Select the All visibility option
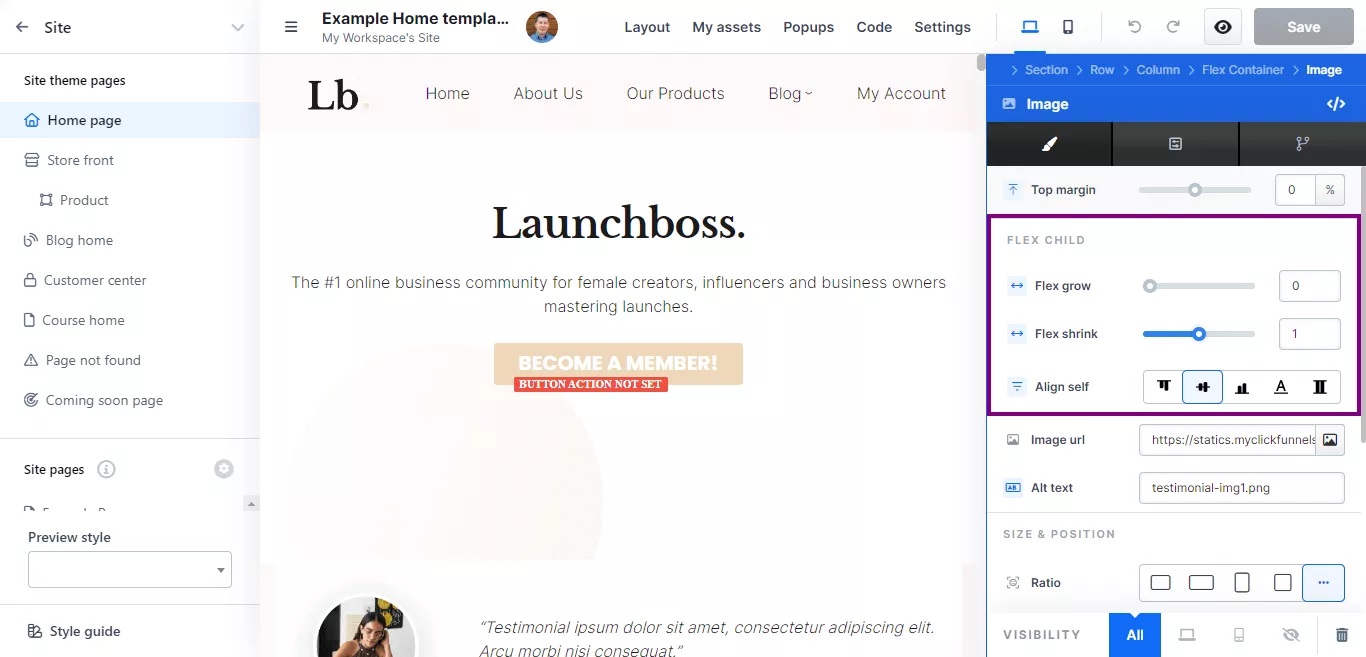 [x=1134, y=635]
